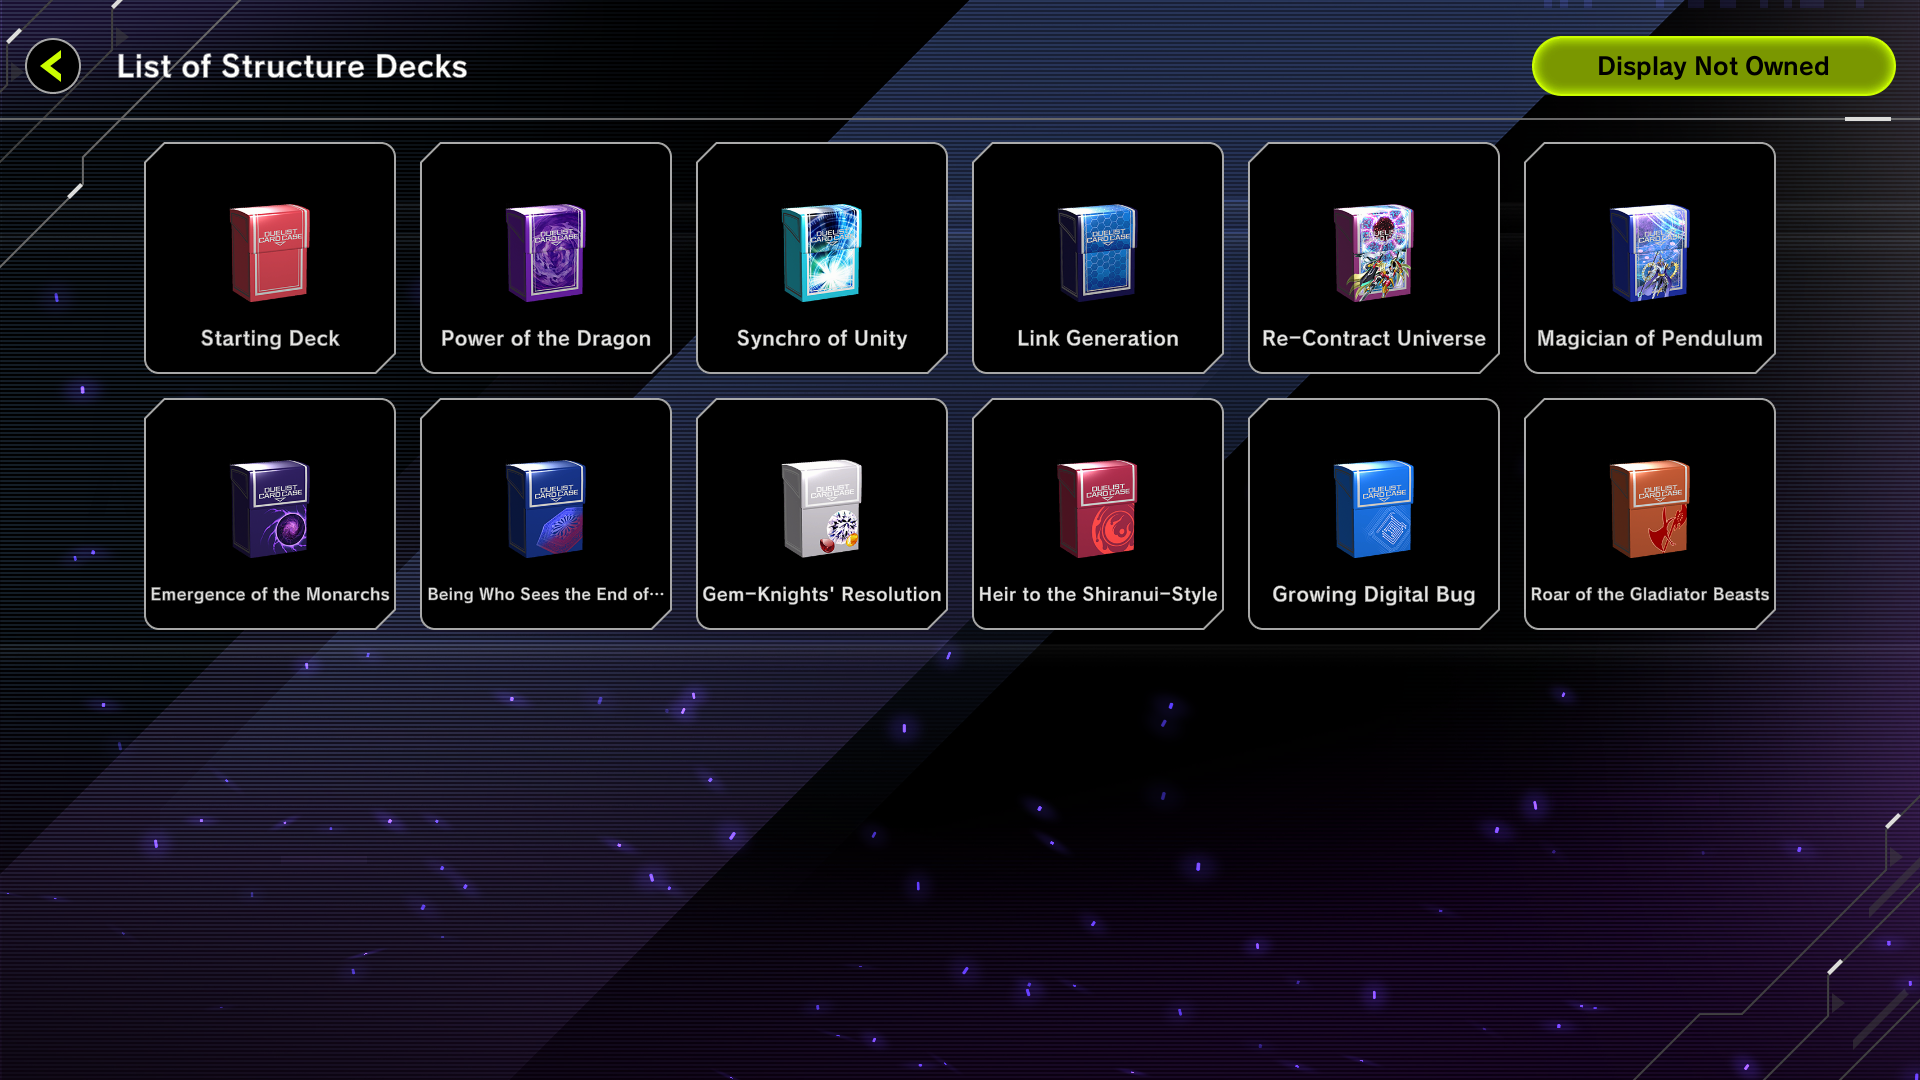1920x1080 pixels.
Task: Select the Emergence of the Monarchs case
Action: pos(270,509)
